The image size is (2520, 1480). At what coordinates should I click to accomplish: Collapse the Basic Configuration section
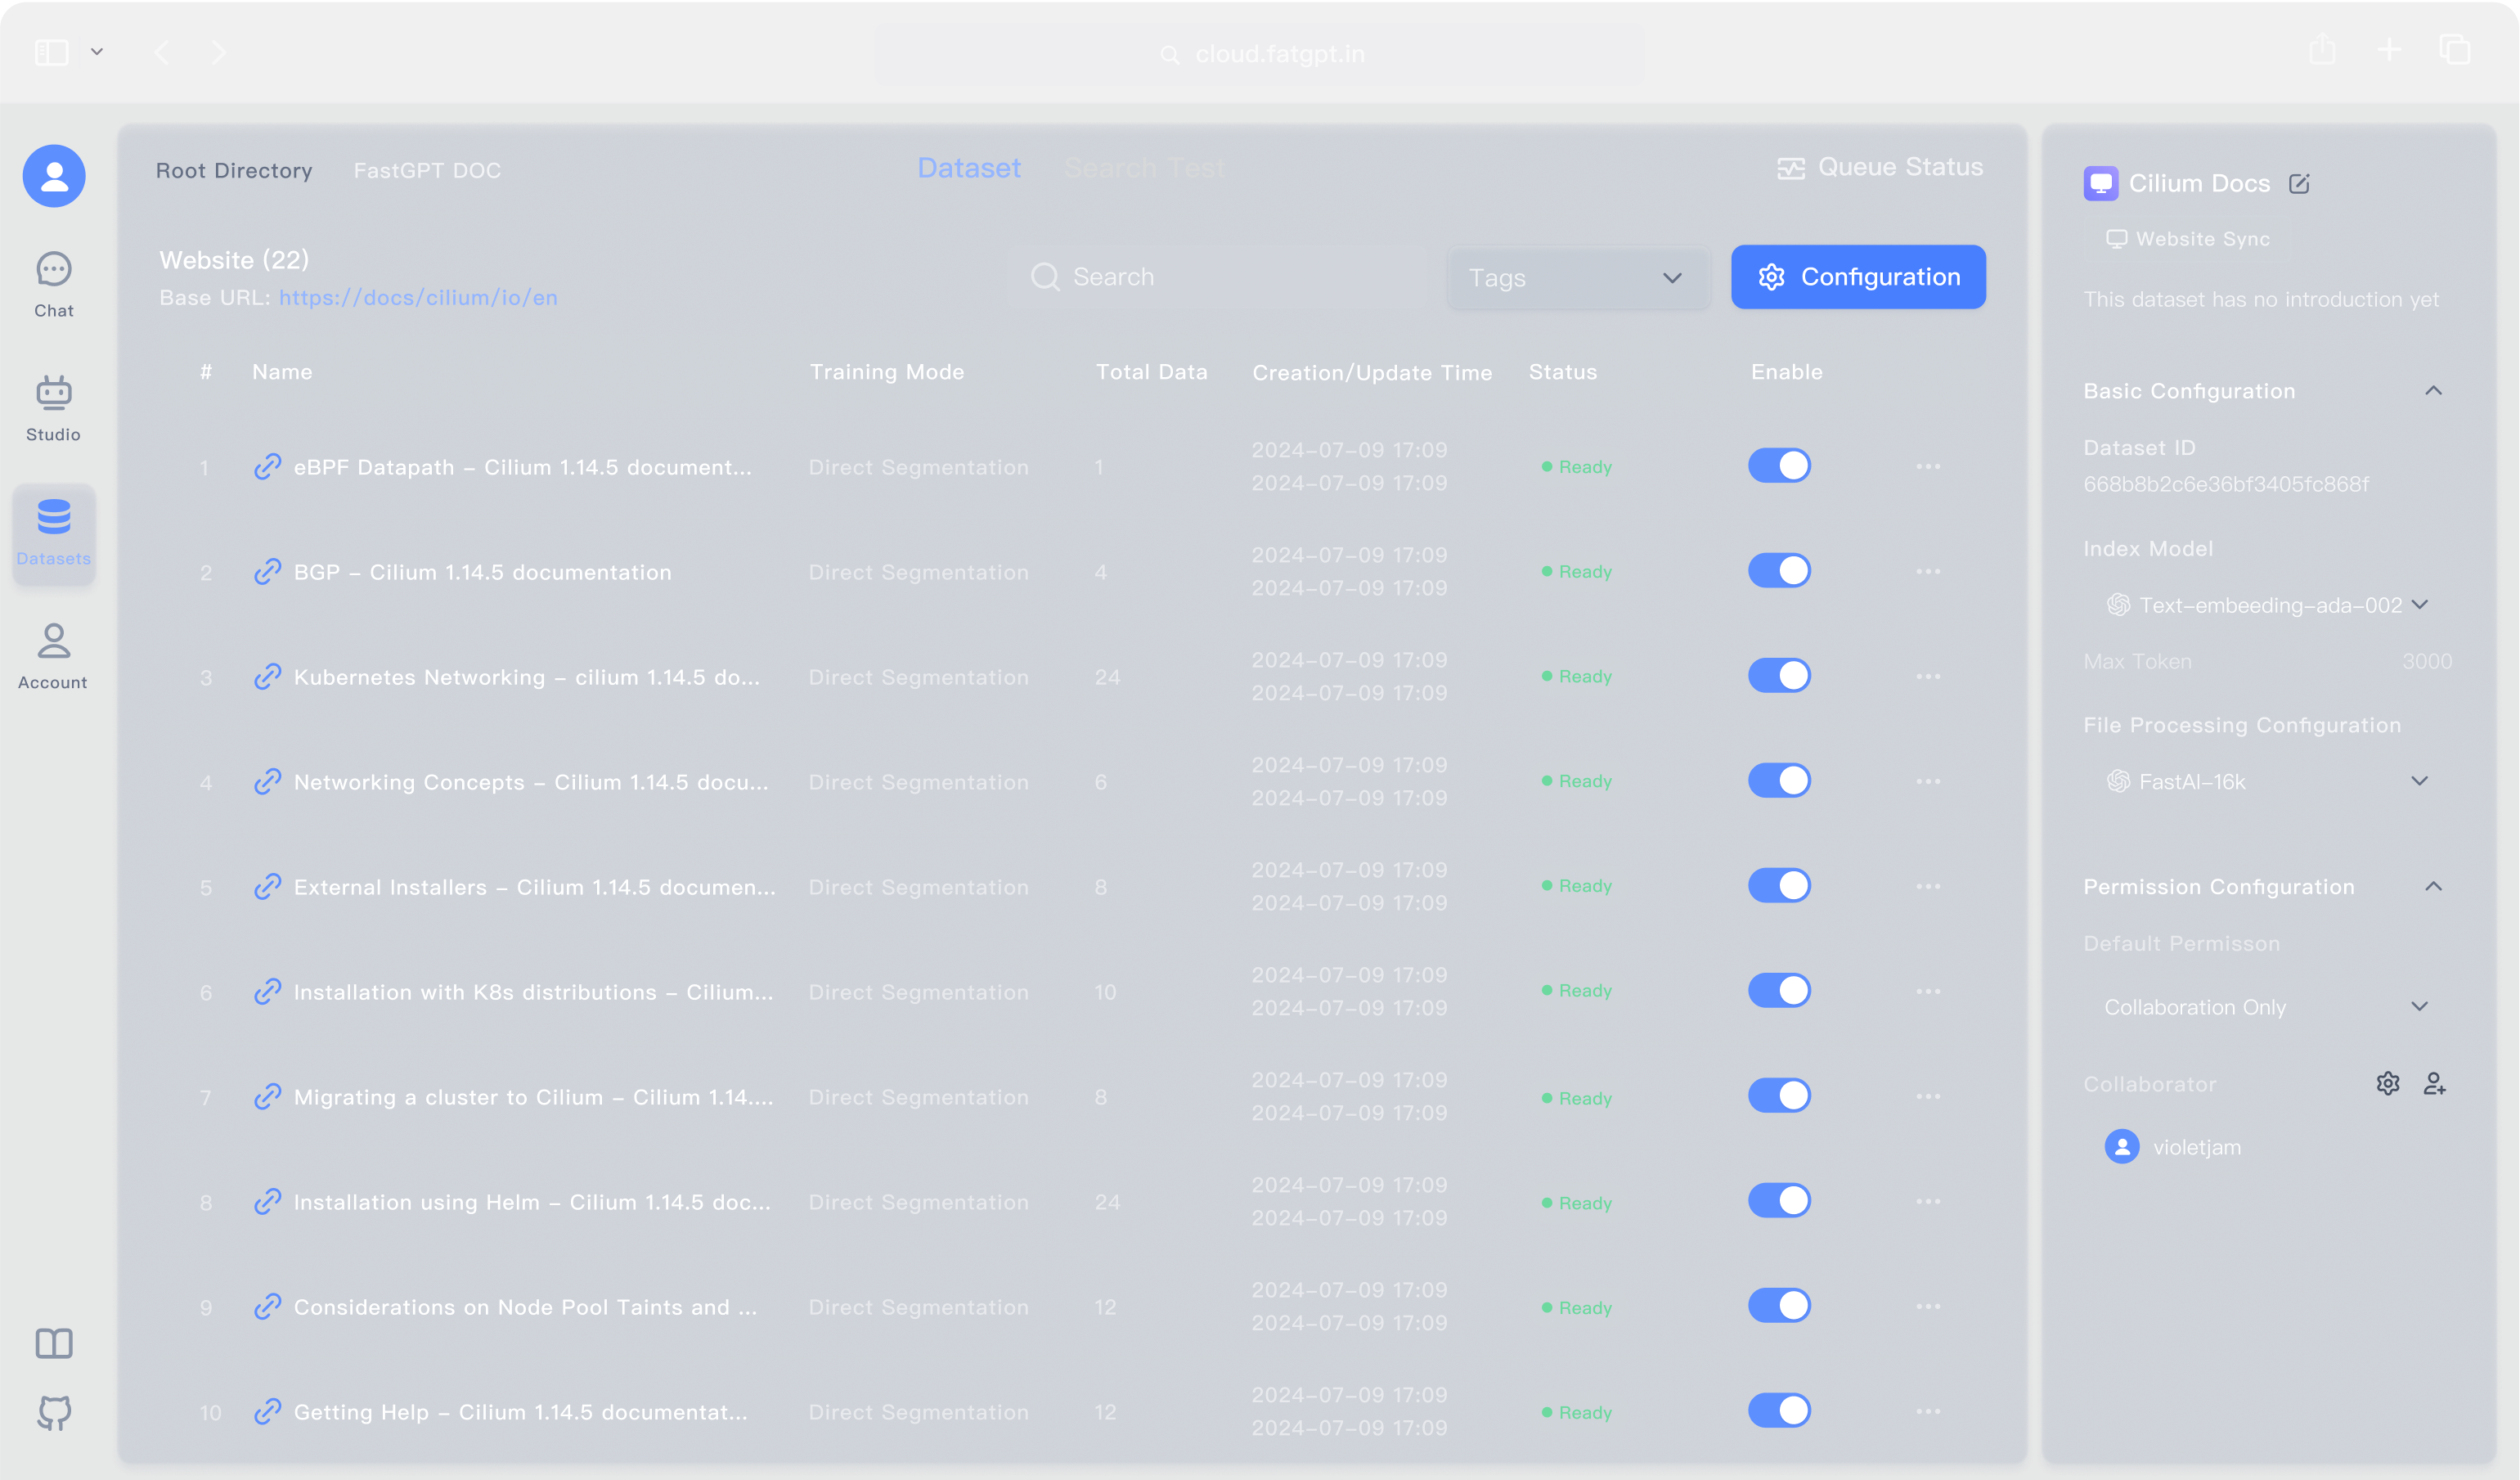(2433, 391)
